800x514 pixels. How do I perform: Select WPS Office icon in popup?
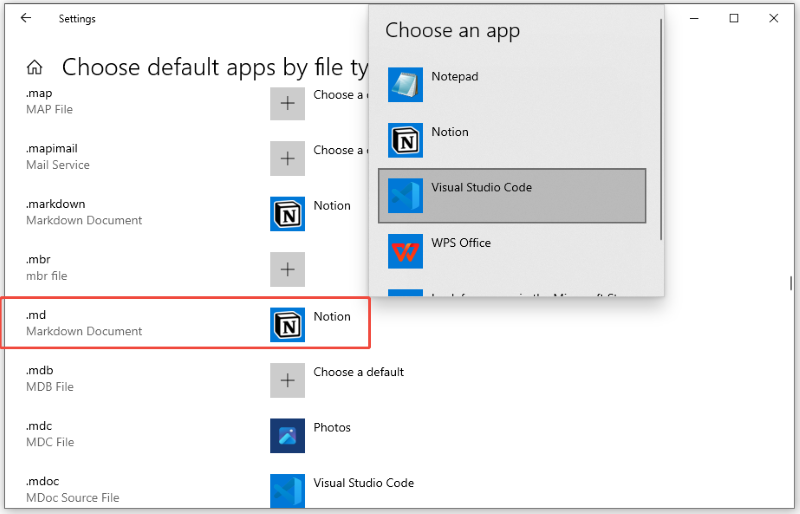(405, 251)
